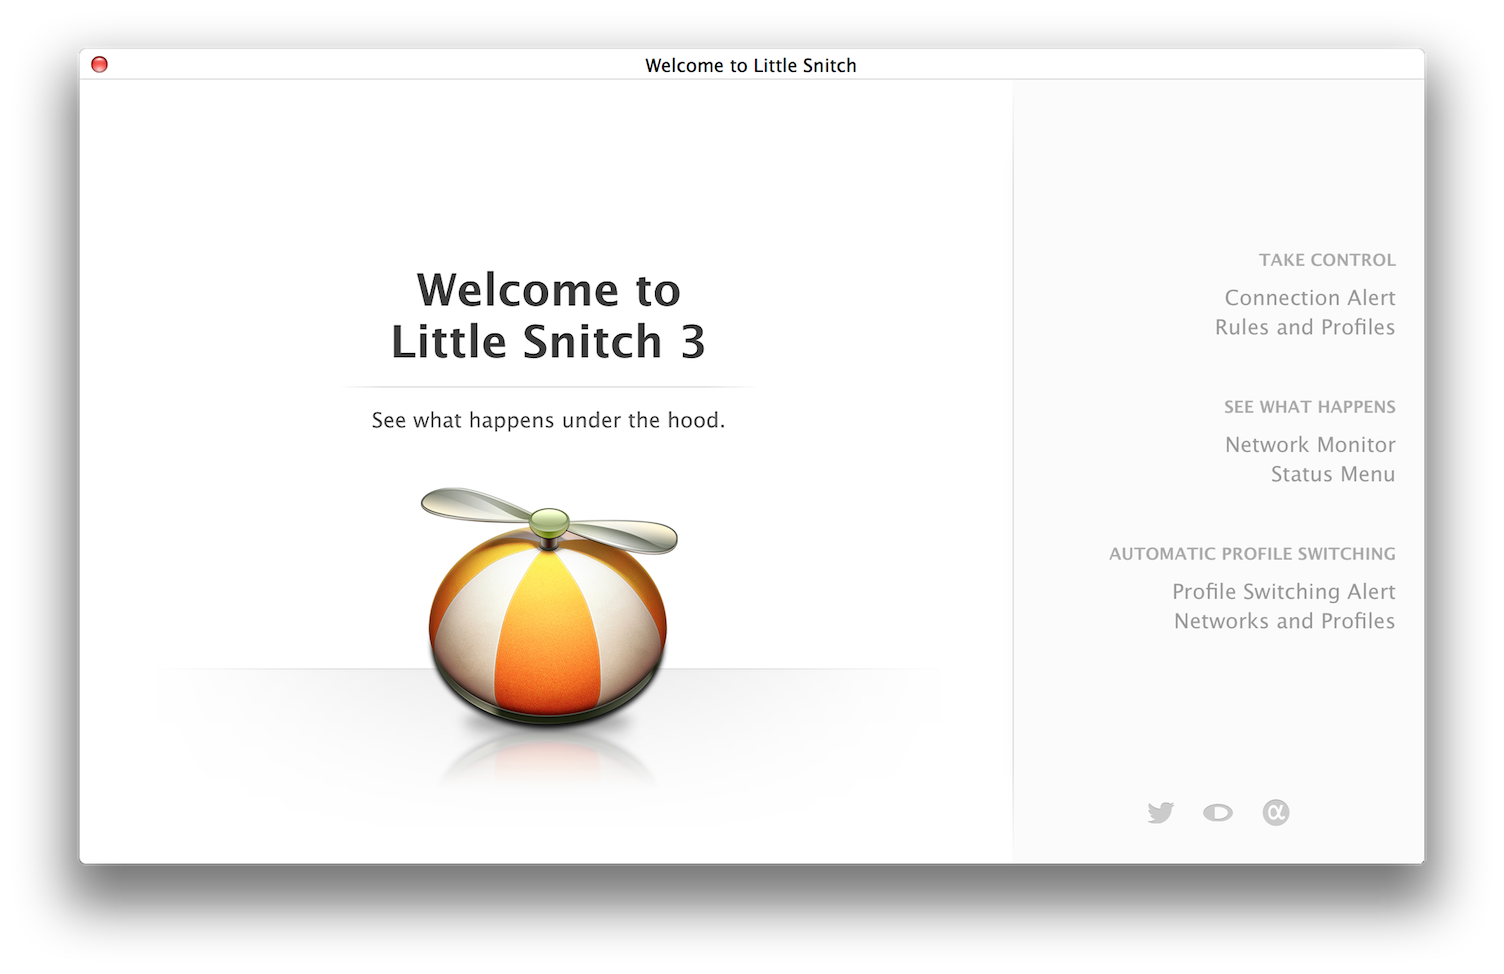
Task: Open the Twitter bird icon link
Action: click(1160, 812)
